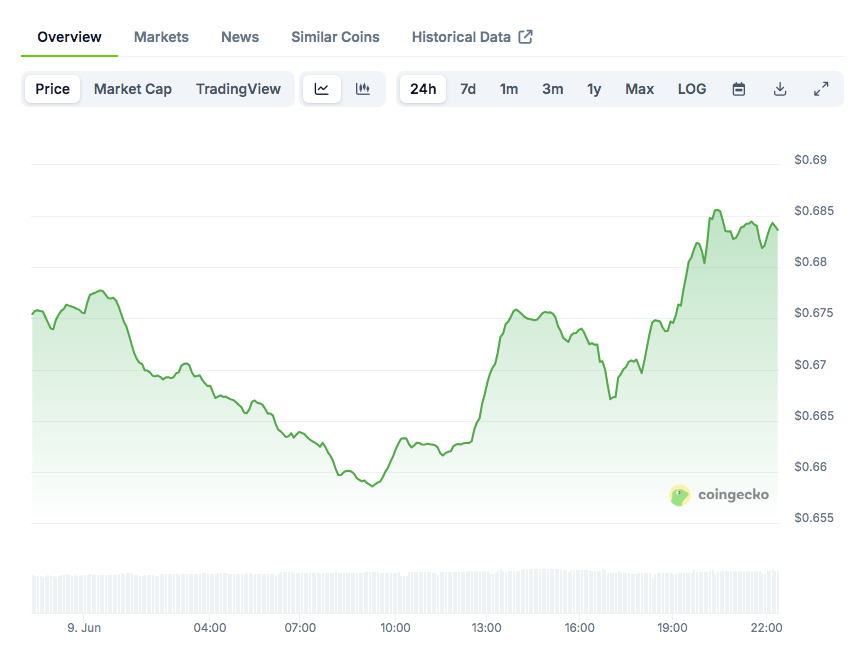Image resolution: width=857 pixels, height=658 pixels.
Task: Switch to line chart view icon
Action: click(x=321, y=89)
